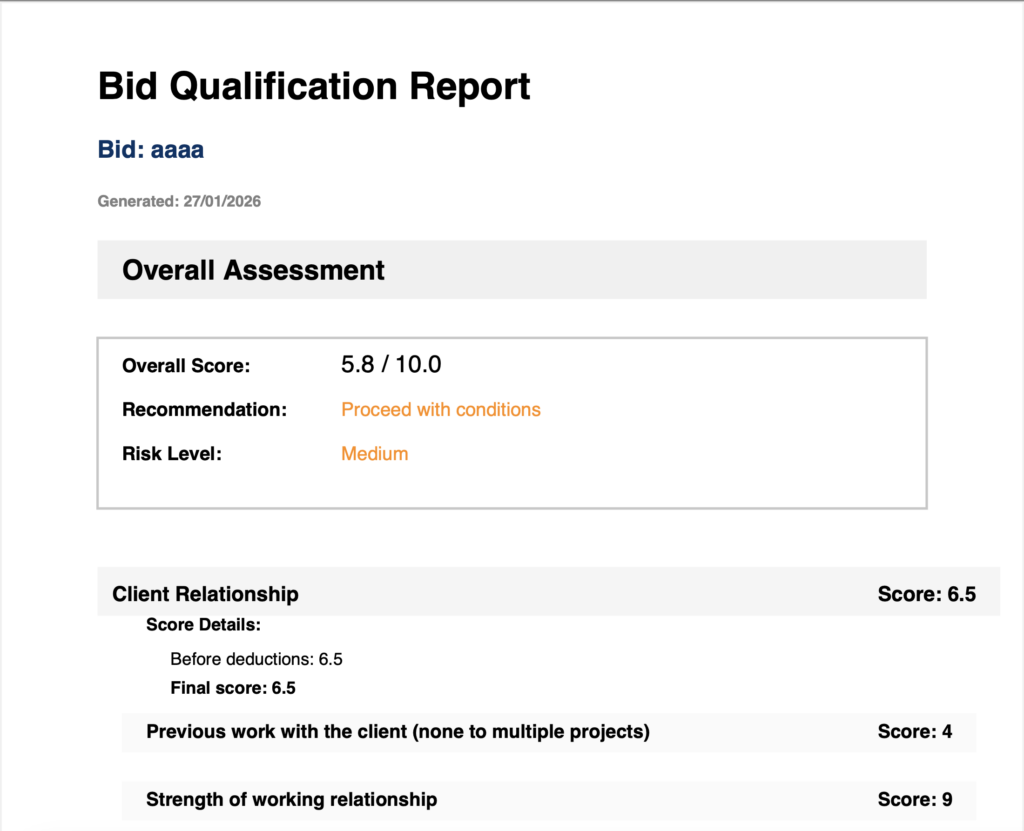Click the Bid Qualification Report title
The width and height of the screenshot is (1024, 831).
(314, 88)
